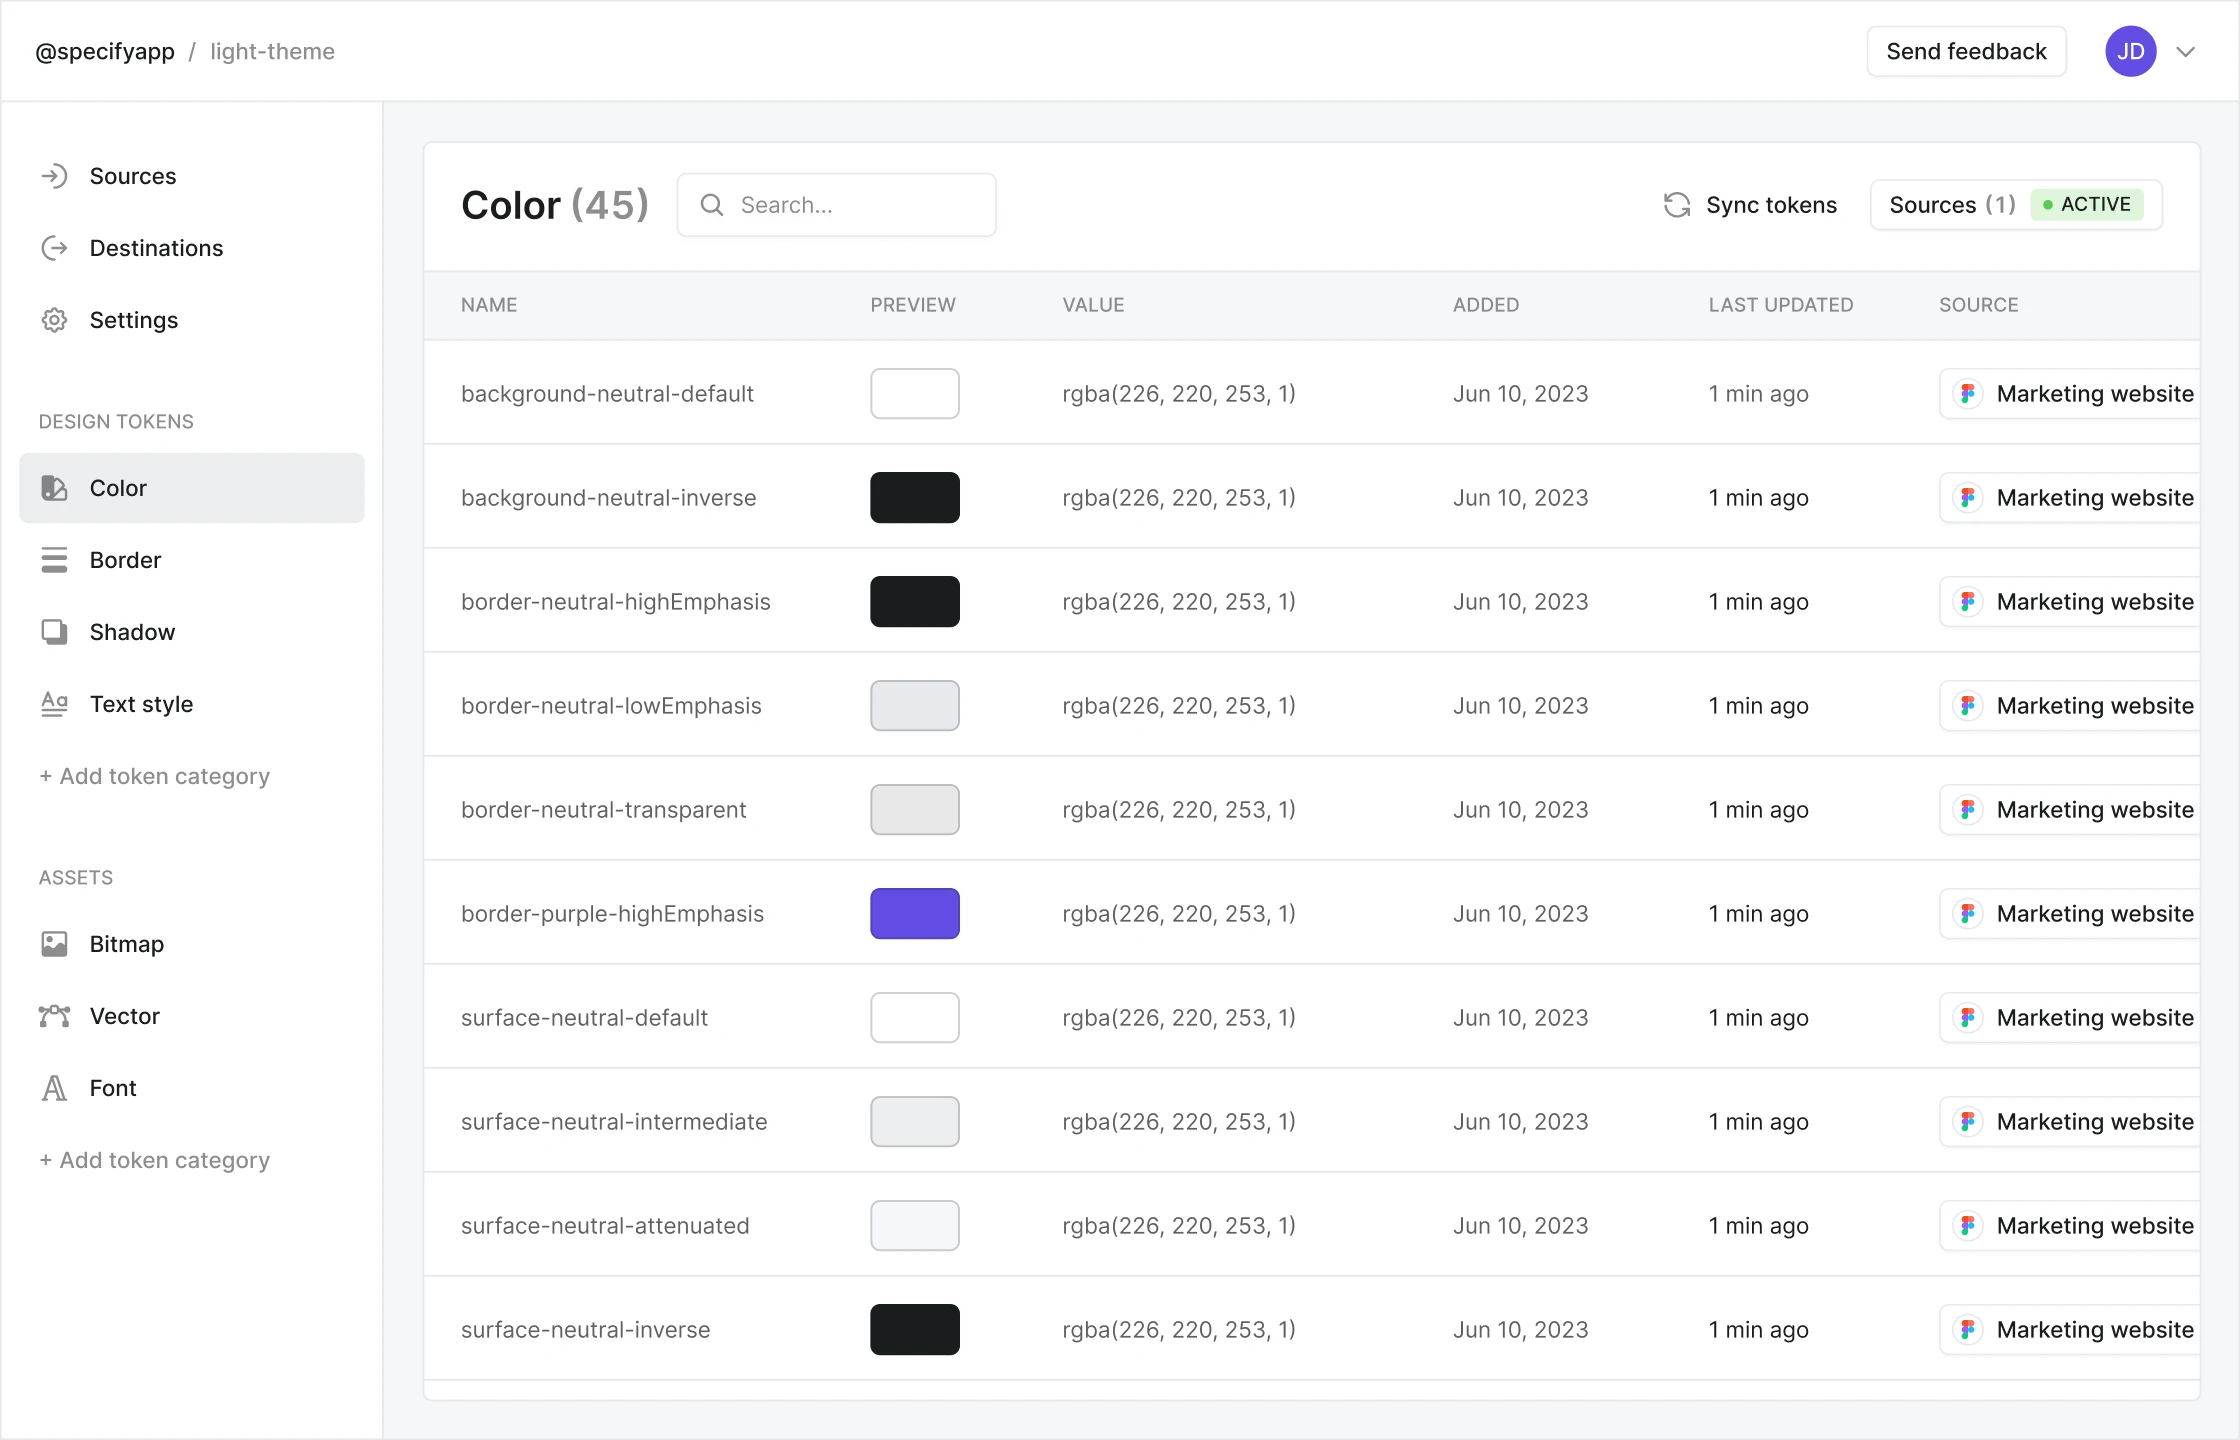The height and width of the screenshot is (1440, 2240).
Task: Open the account menu chevron beside JD
Action: (2186, 52)
